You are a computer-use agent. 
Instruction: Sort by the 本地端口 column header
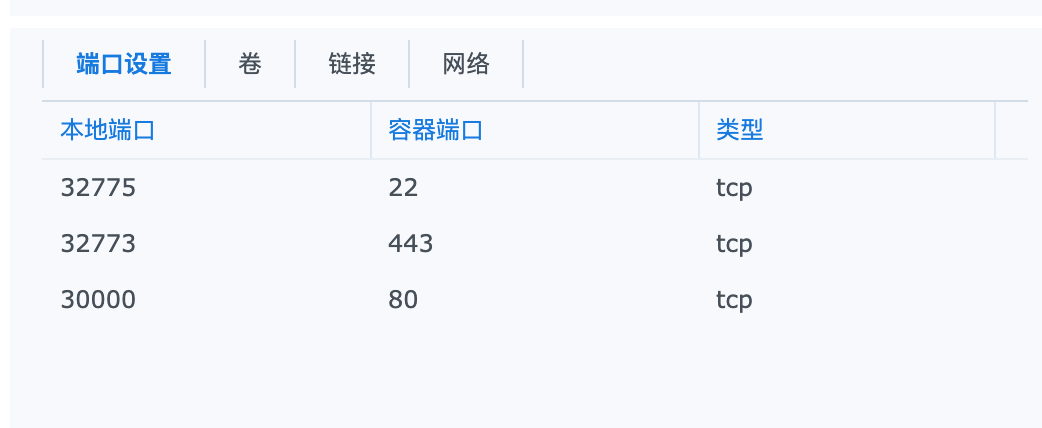[108, 130]
